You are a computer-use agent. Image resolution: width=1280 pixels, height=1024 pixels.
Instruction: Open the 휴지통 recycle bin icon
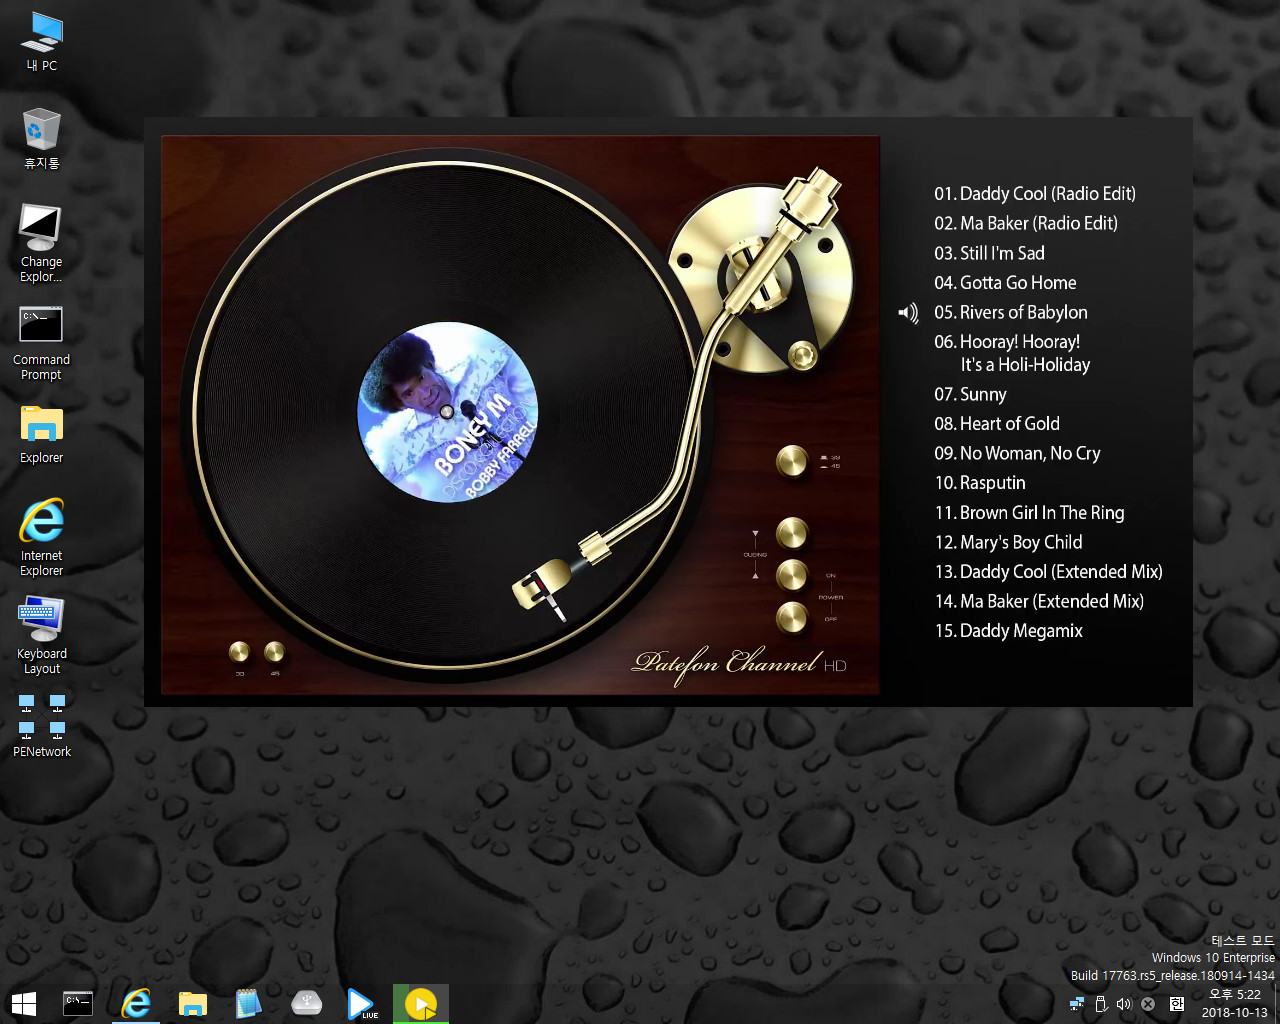click(41, 139)
